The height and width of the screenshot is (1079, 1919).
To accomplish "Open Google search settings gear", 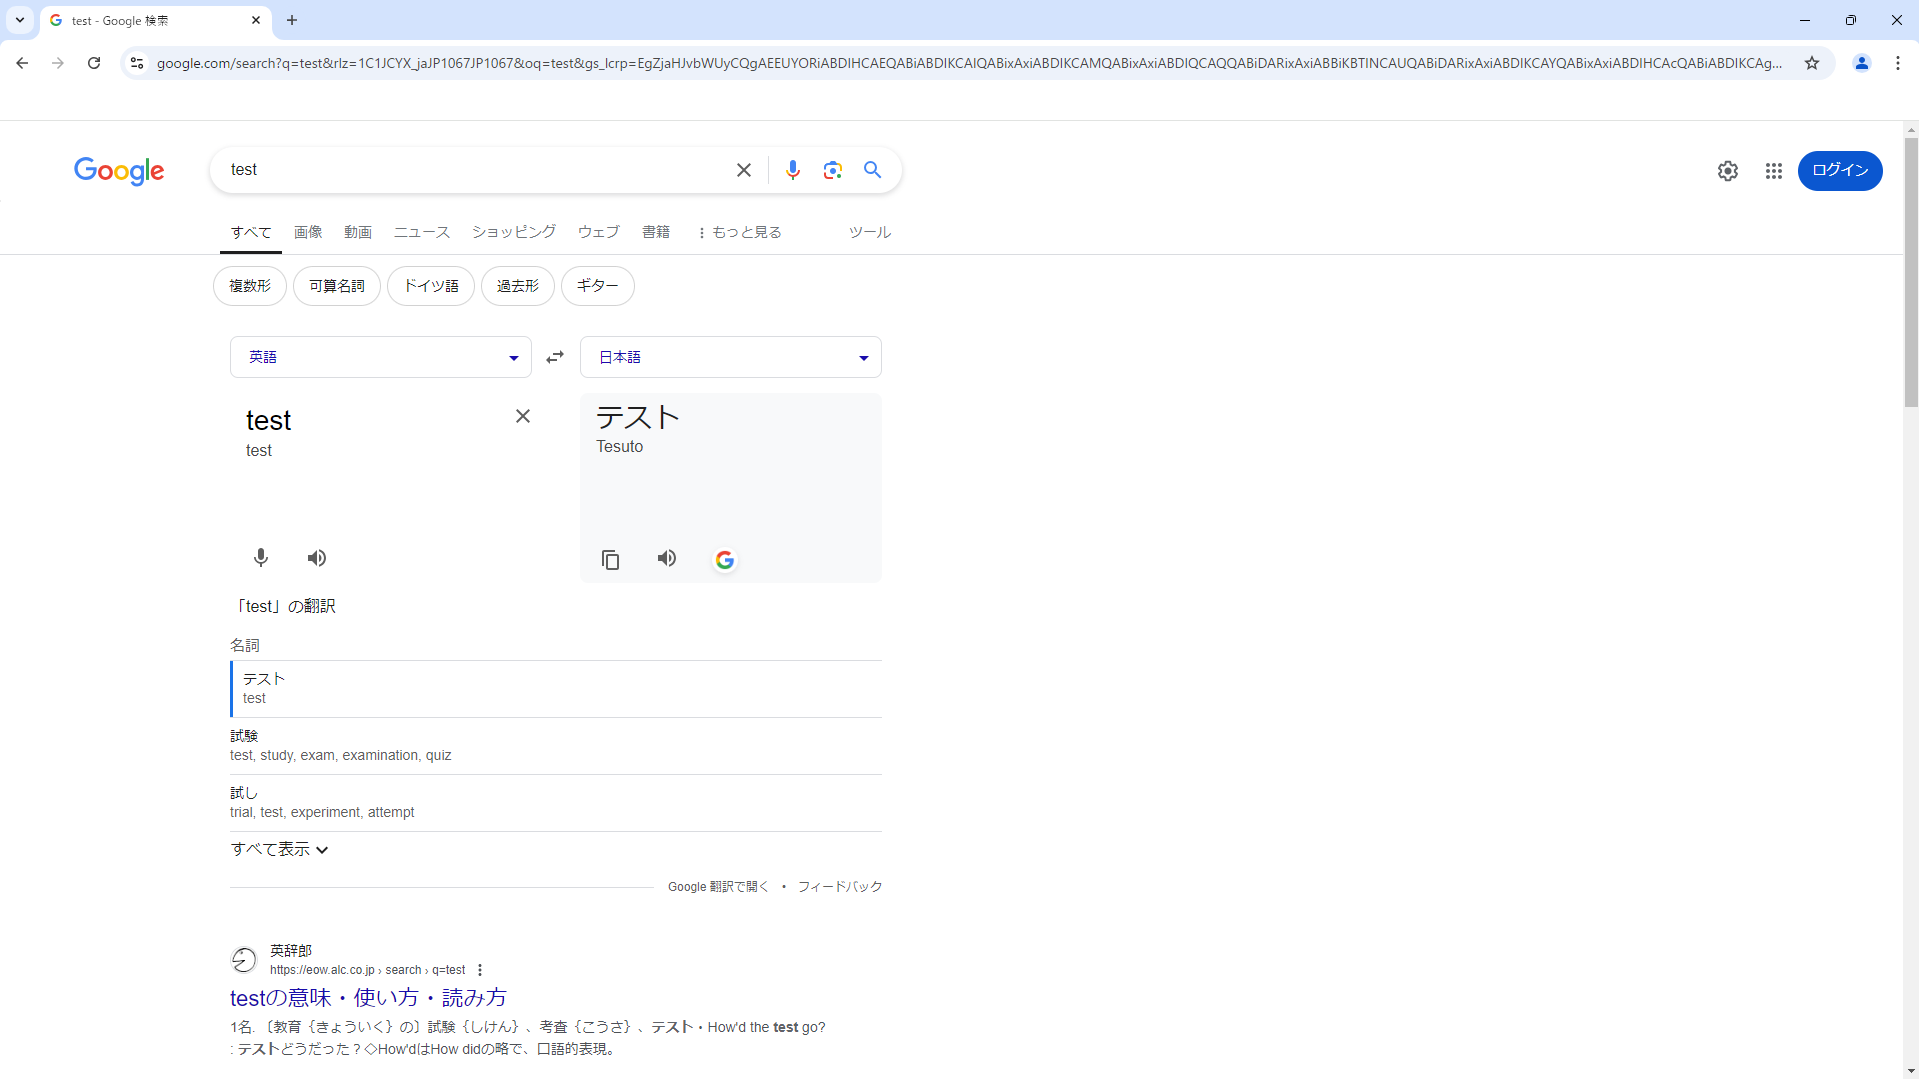I will (1728, 171).
